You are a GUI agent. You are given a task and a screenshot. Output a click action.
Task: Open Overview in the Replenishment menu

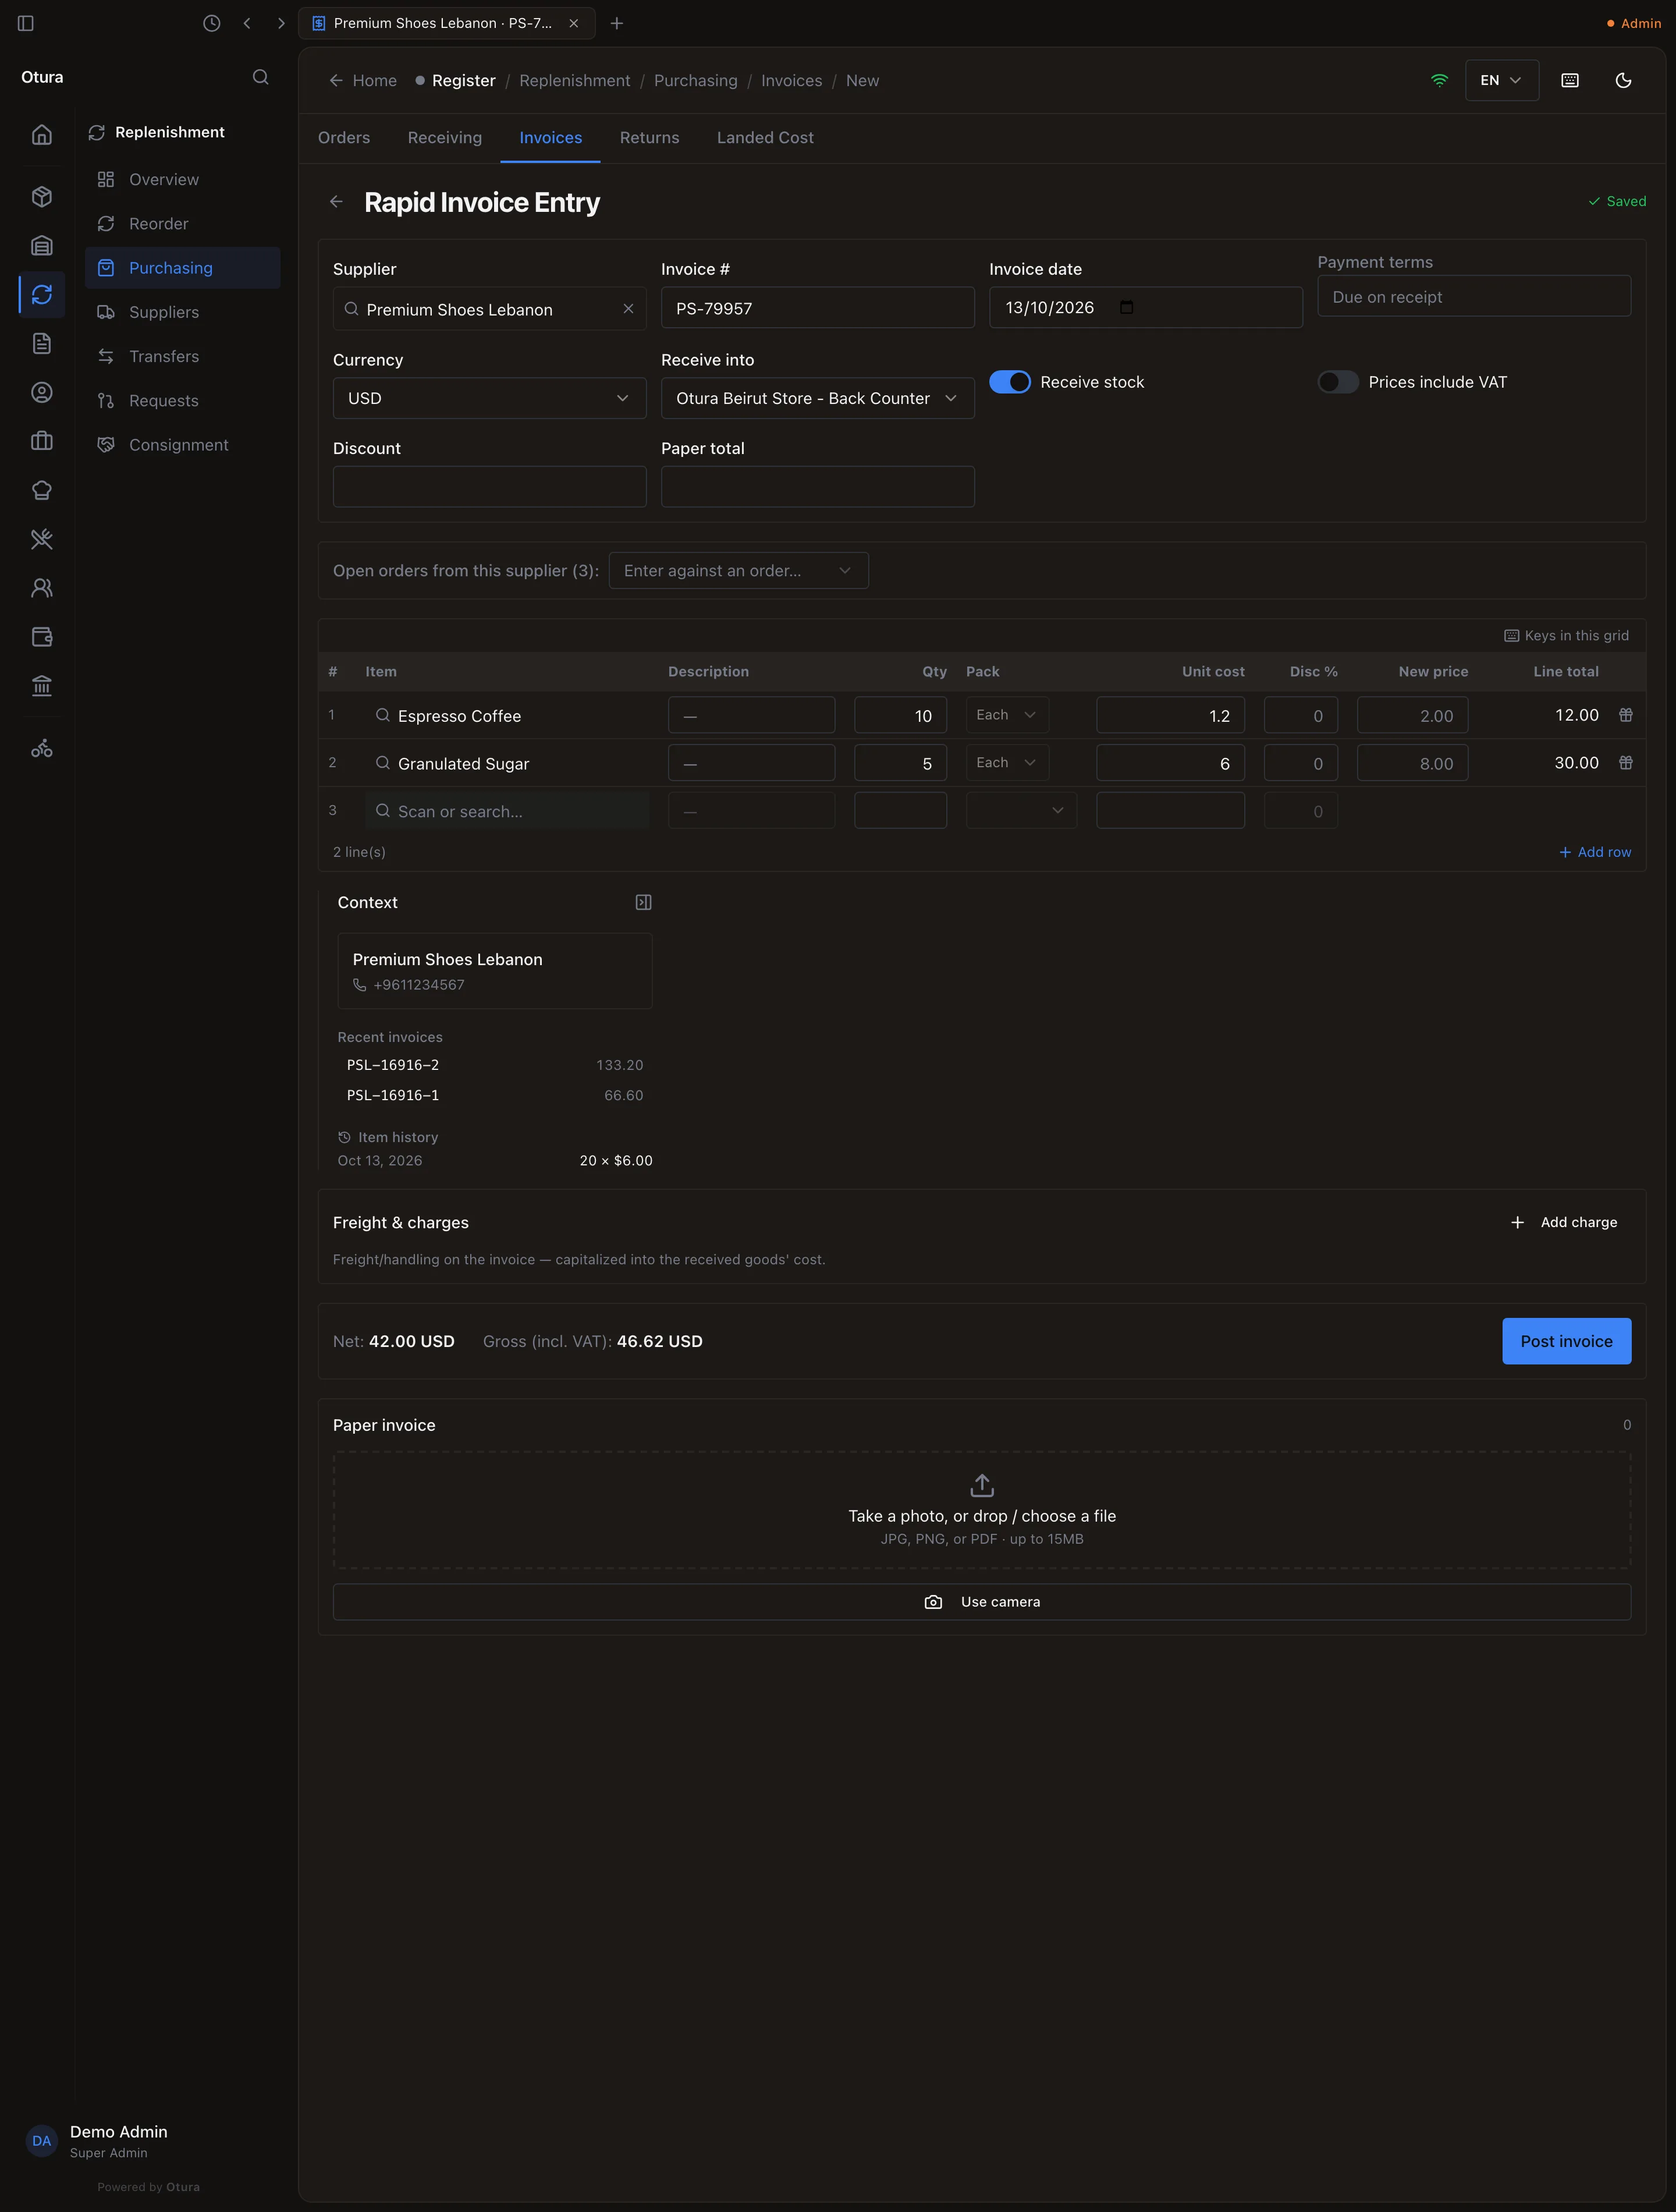[182, 180]
